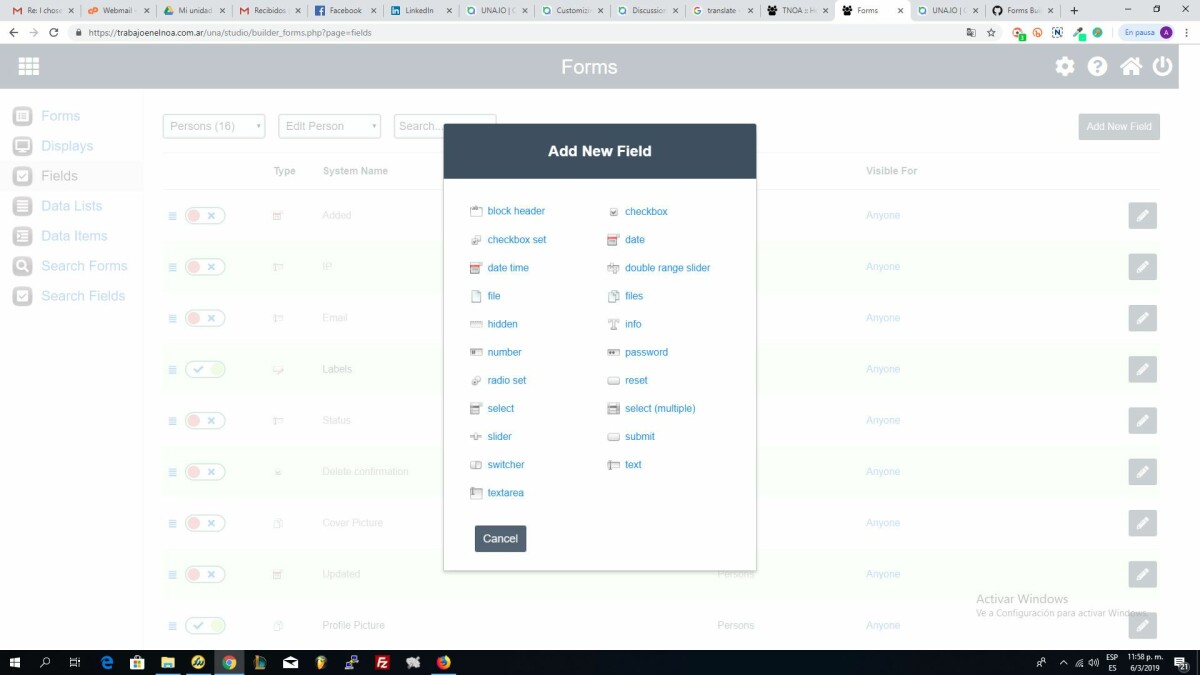Open the Edit Person dropdown

pos(329,126)
